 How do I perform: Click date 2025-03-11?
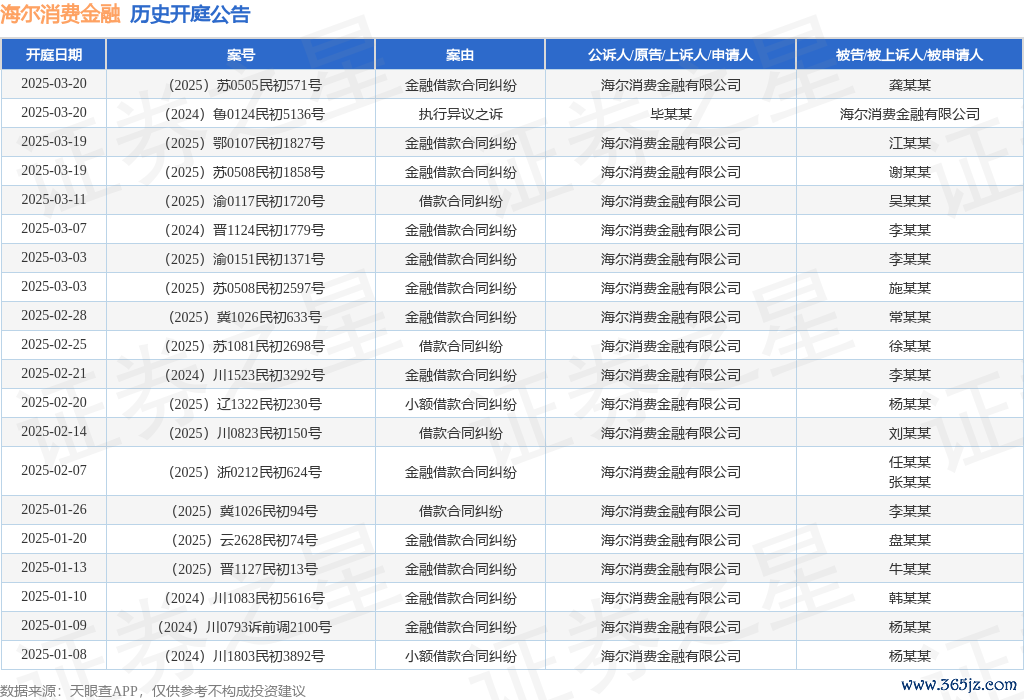click(54, 199)
